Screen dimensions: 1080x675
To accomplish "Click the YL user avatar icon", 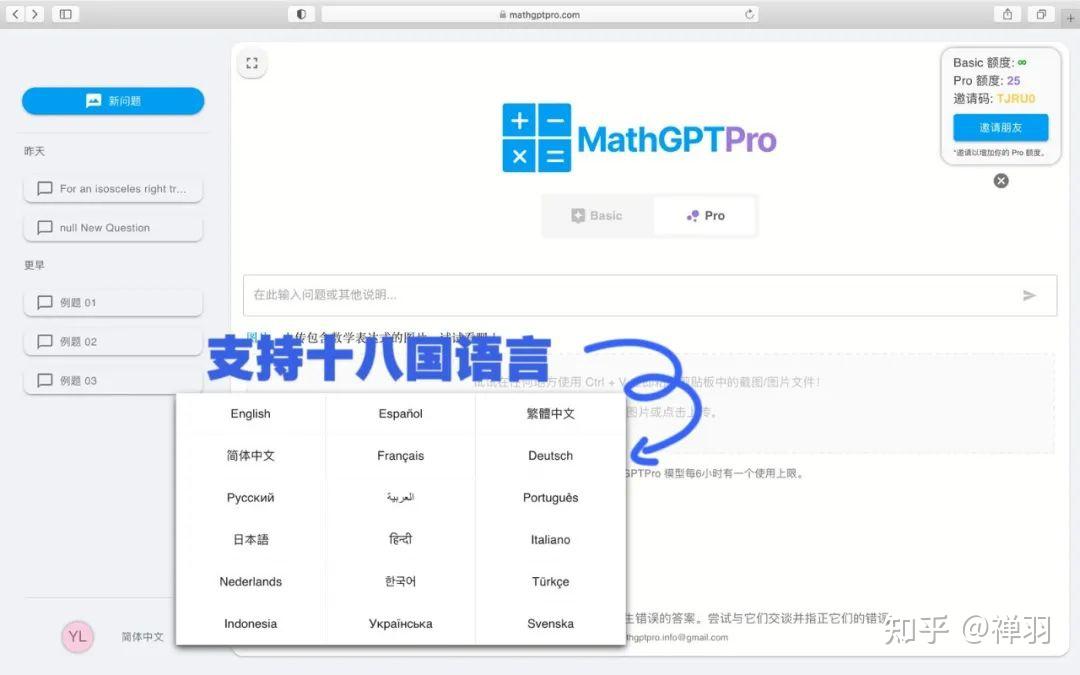I will point(77,637).
